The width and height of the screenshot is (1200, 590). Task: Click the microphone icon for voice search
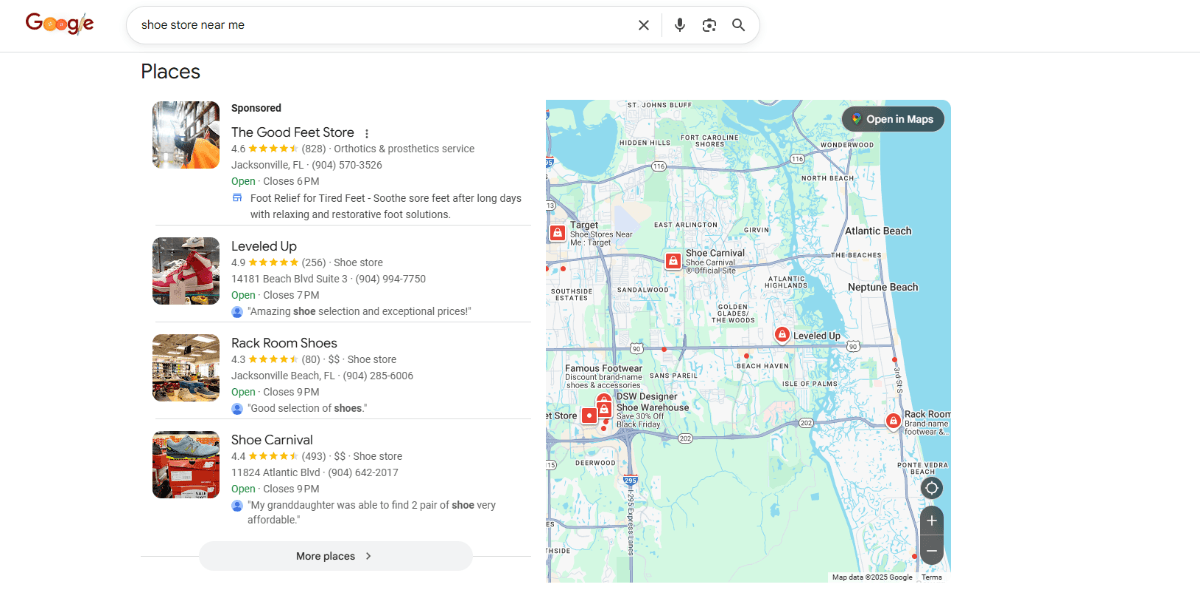pyautogui.click(x=680, y=25)
